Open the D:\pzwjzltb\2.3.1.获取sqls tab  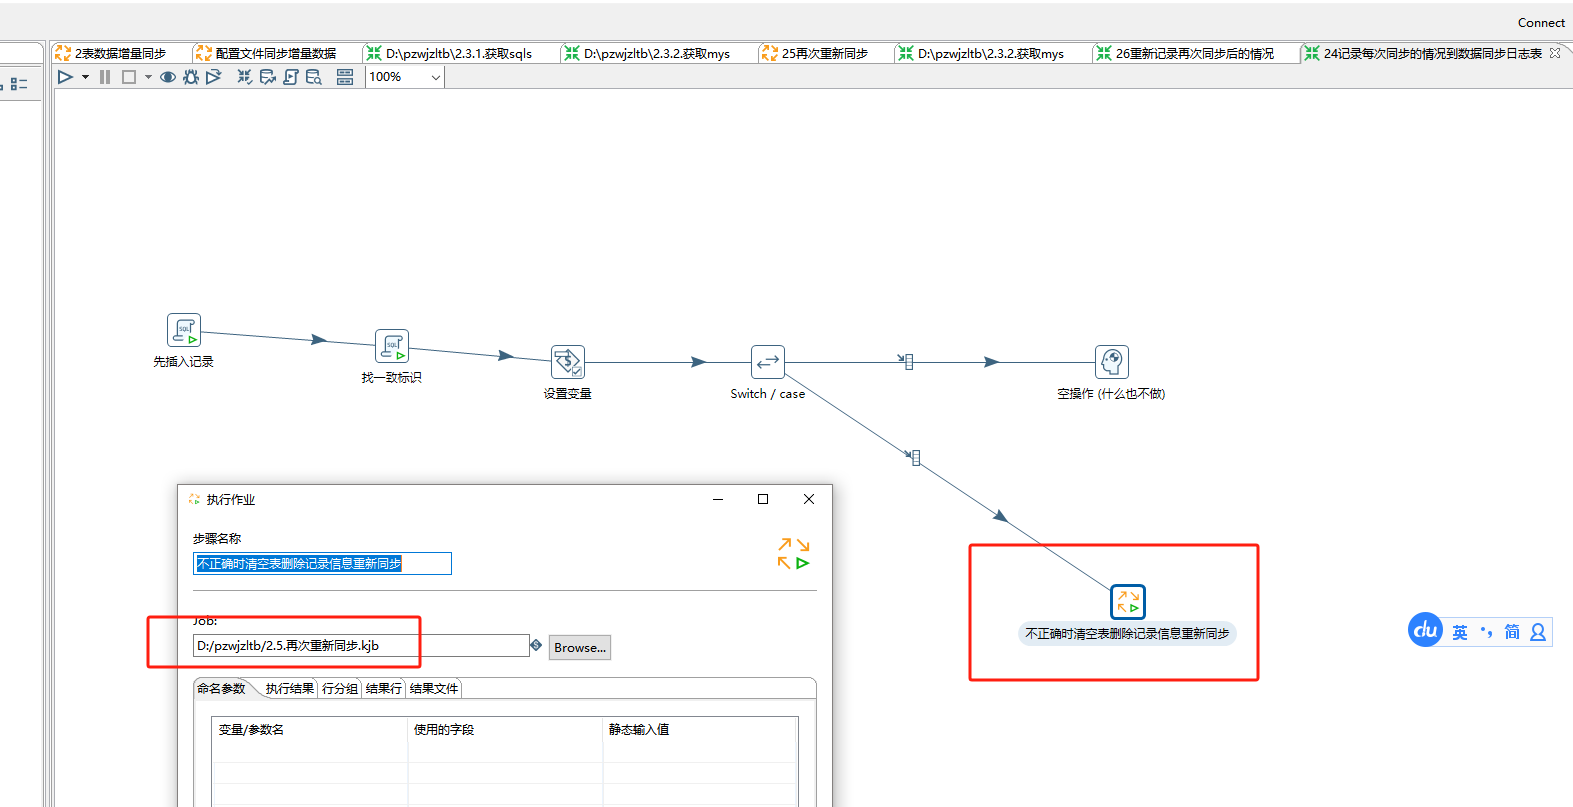[459, 53]
